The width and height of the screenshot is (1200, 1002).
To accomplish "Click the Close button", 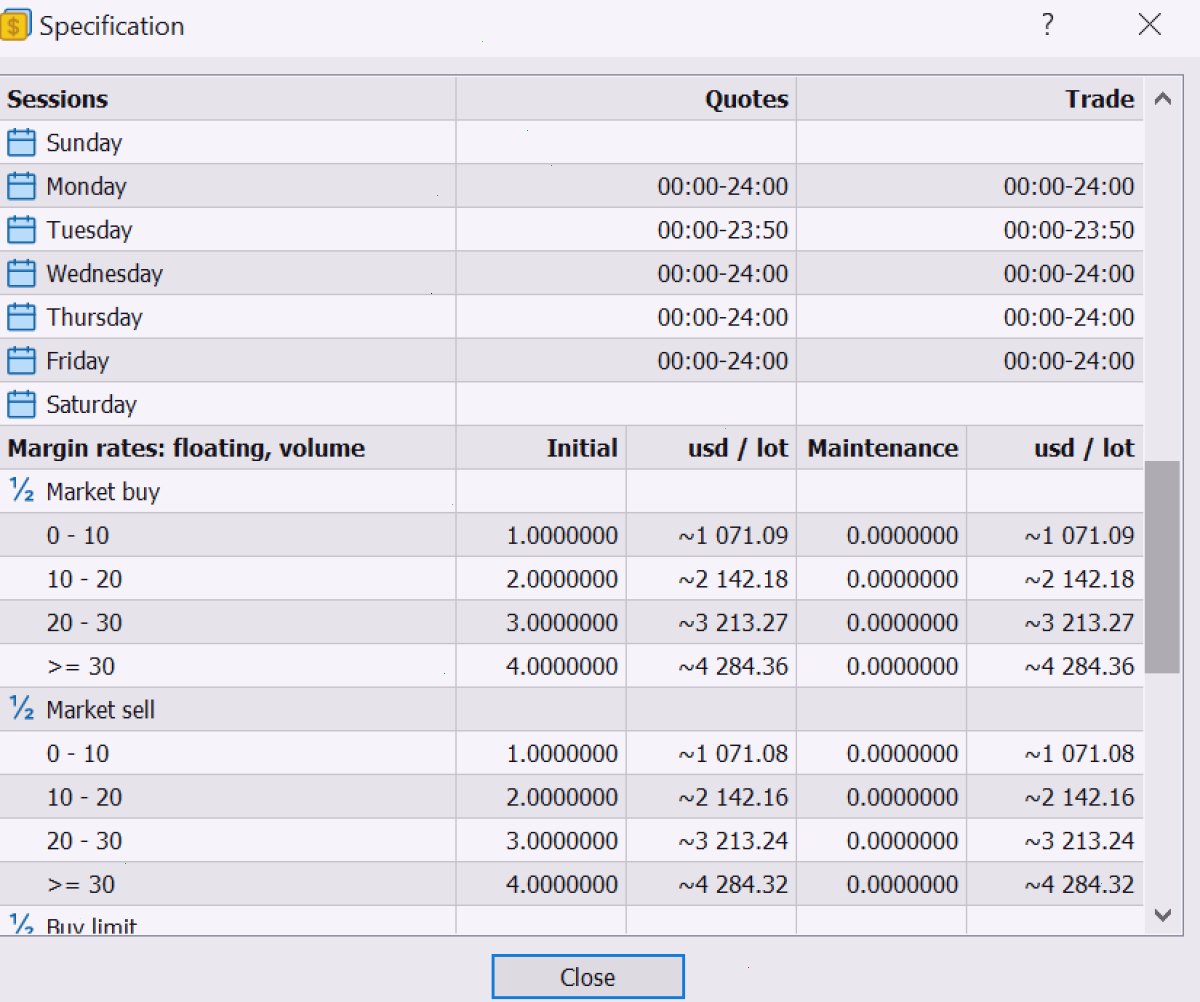I will [588, 977].
